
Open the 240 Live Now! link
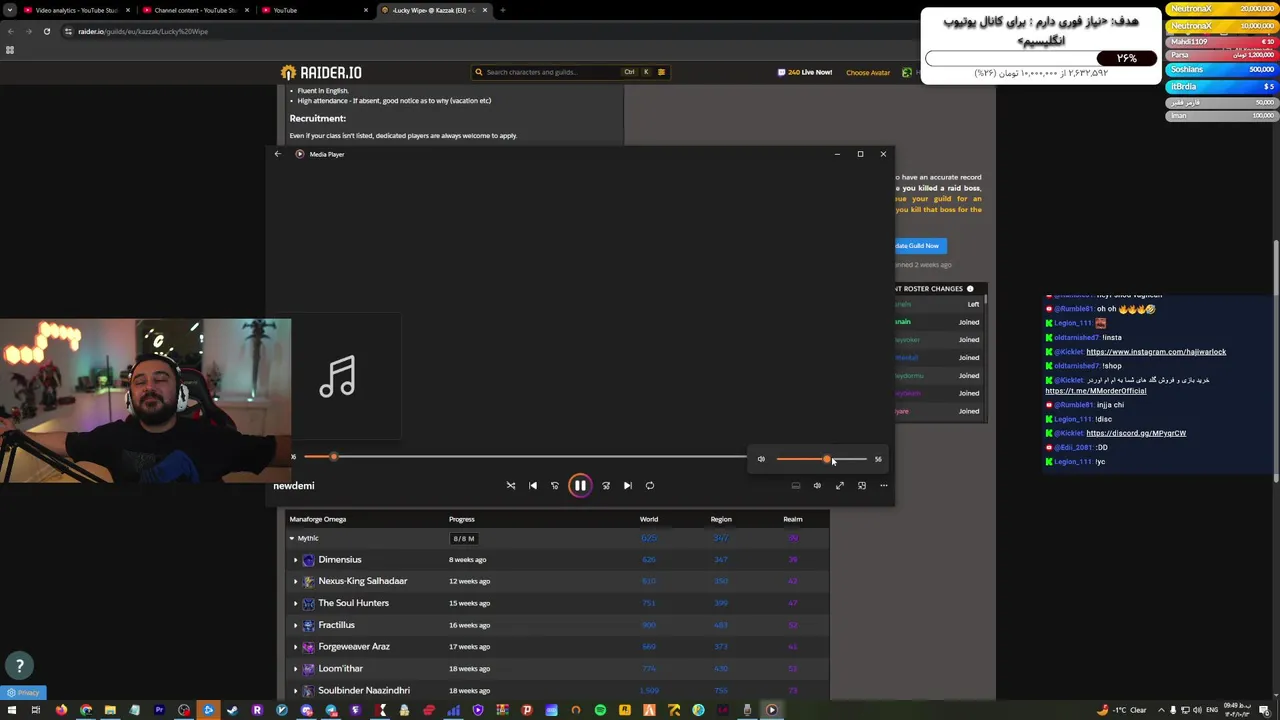[805, 72]
